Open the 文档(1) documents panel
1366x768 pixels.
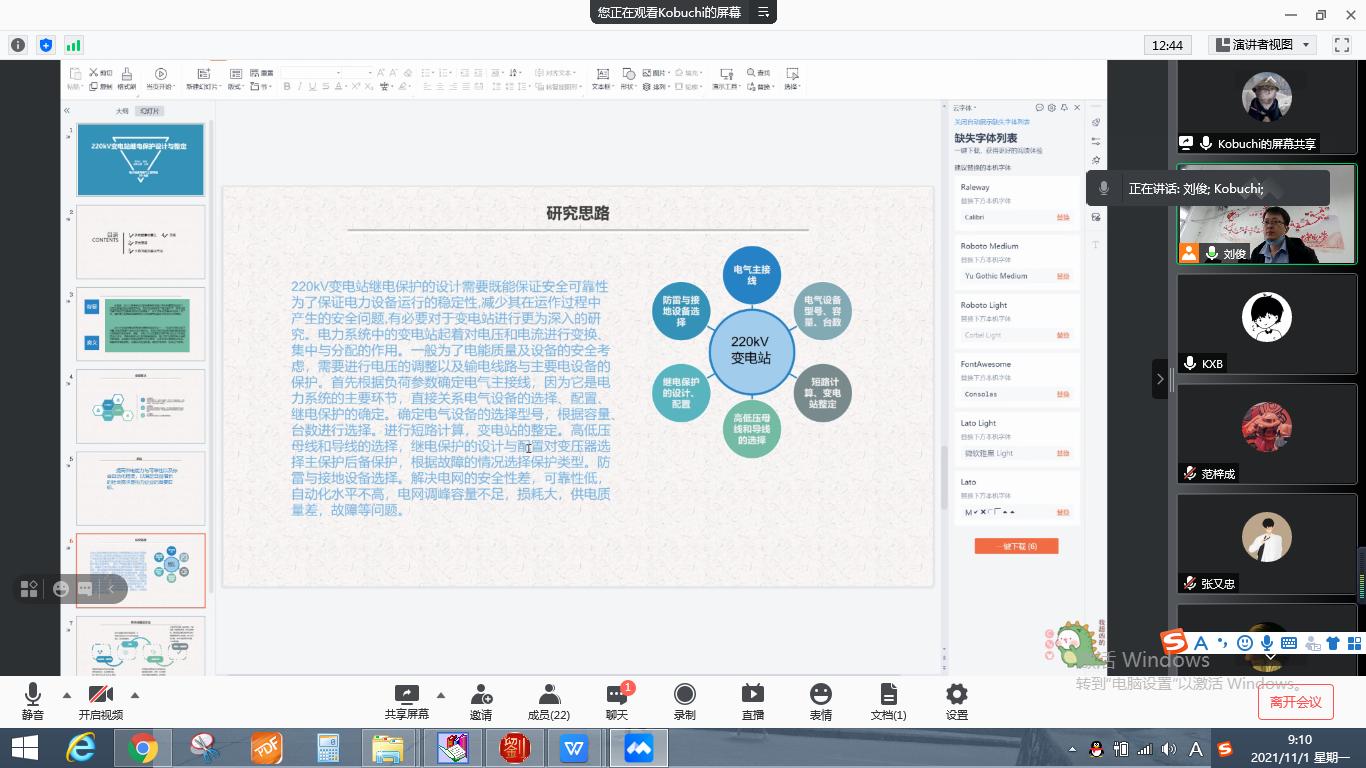point(888,701)
